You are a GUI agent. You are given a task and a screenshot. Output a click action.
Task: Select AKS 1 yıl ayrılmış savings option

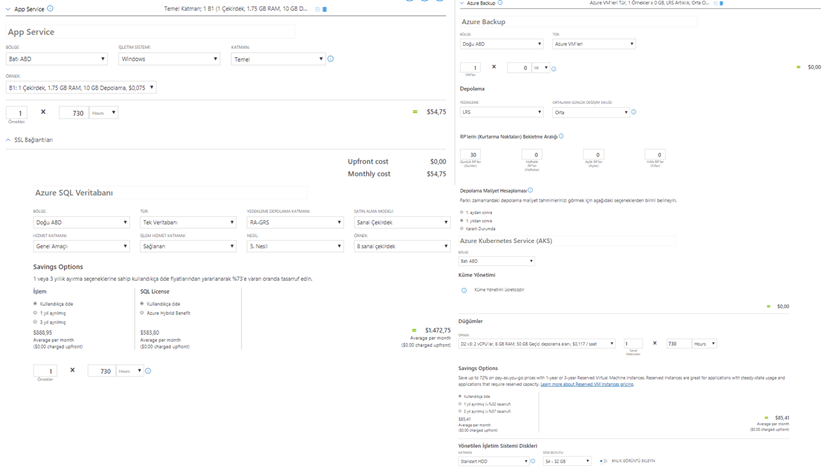coord(460,404)
